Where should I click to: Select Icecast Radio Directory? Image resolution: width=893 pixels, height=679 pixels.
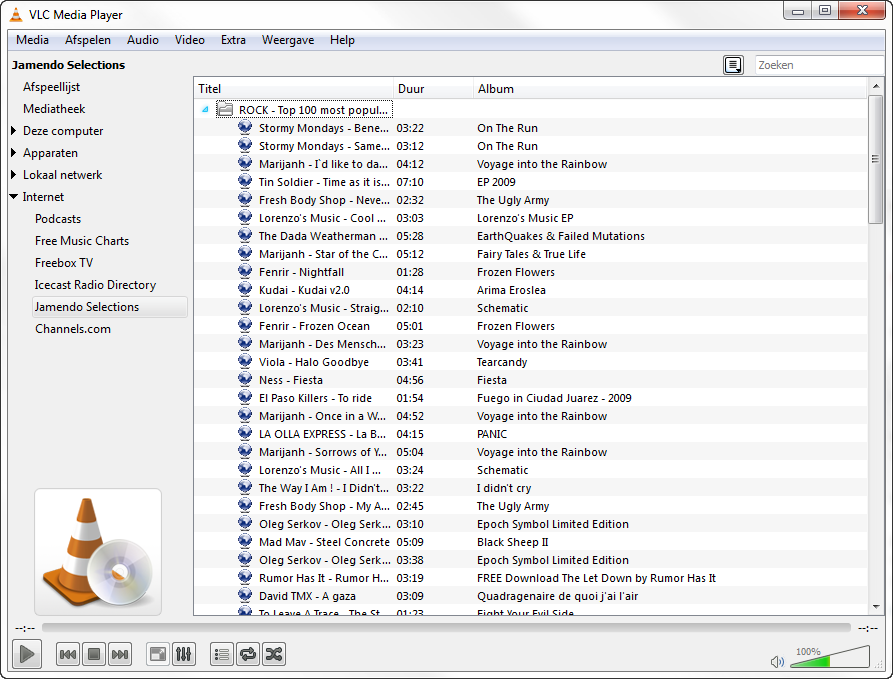tap(95, 285)
